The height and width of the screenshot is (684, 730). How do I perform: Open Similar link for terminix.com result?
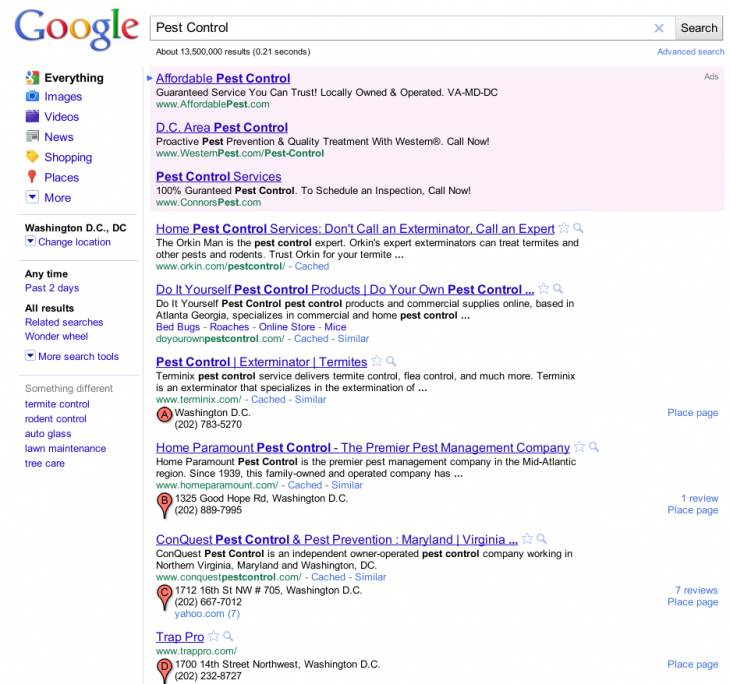pyautogui.click(x=310, y=400)
